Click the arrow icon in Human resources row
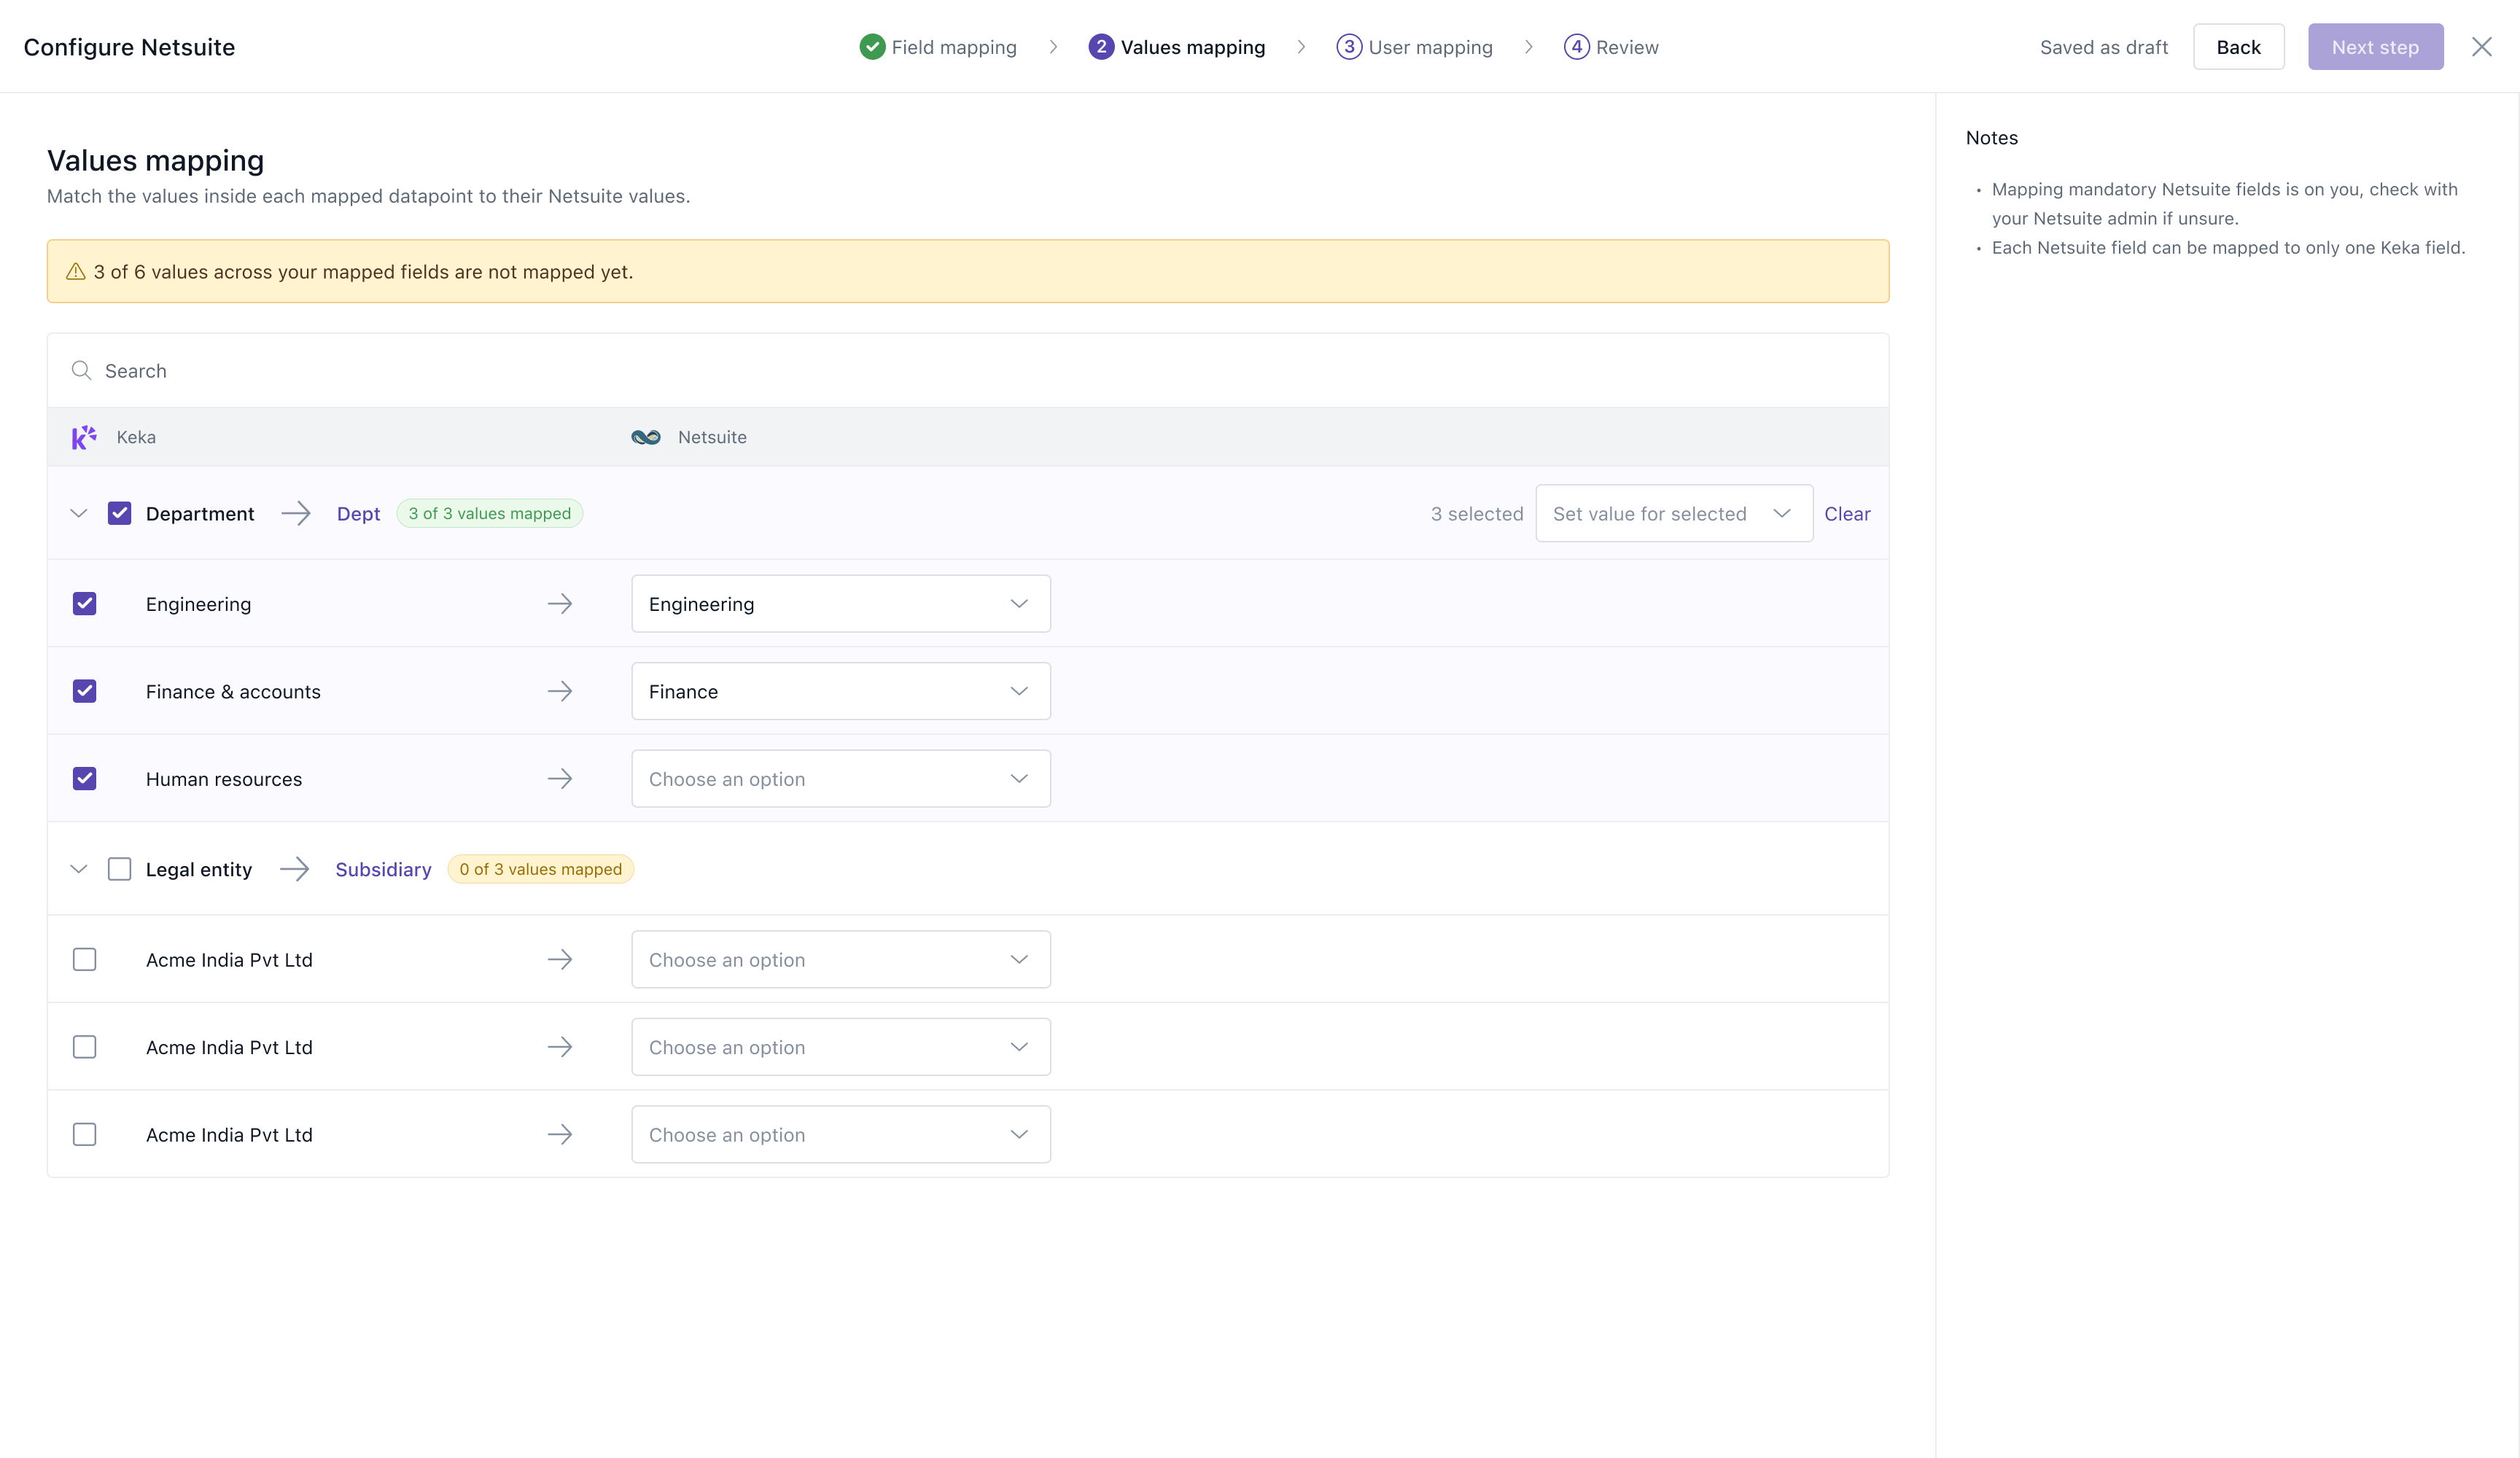Viewport: 2520px width, 1458px height. [x=560, y=778]
